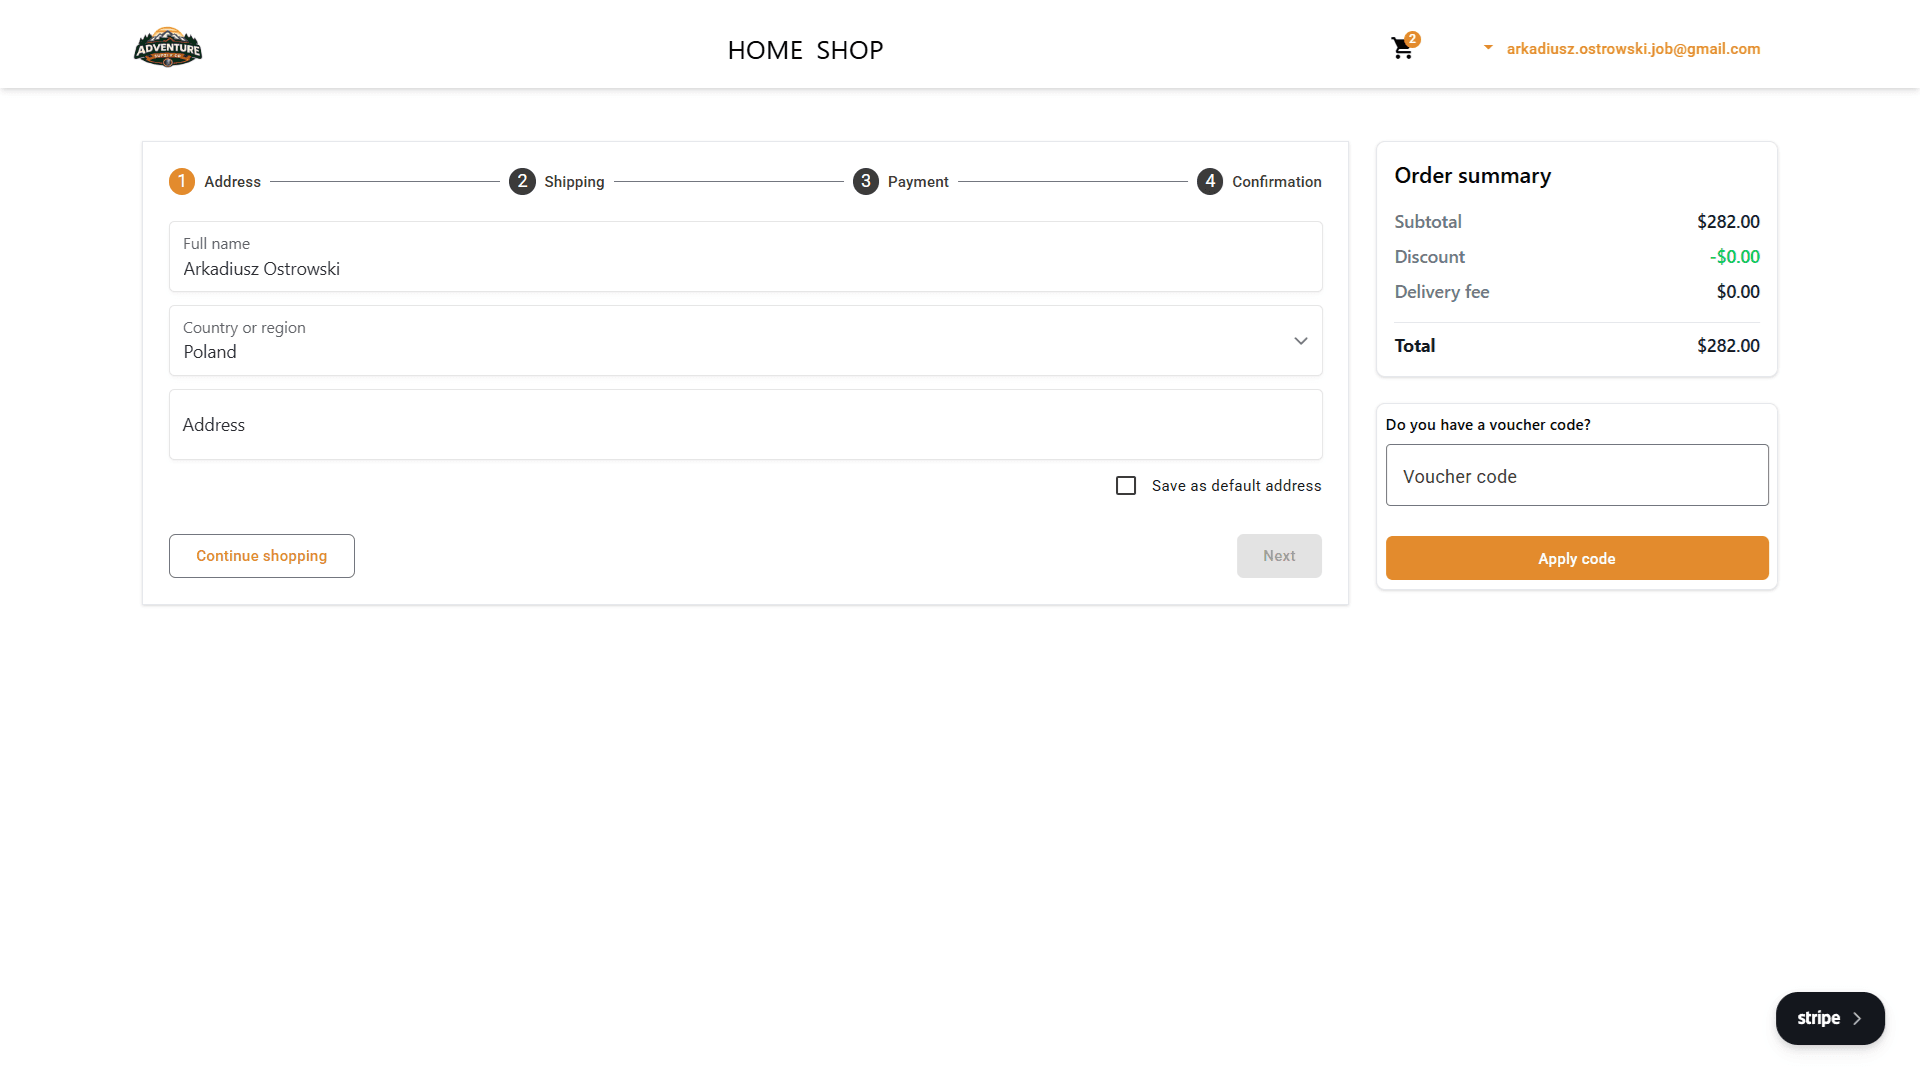Go to the HOME menu item
Image resolution: width=1920 pixels, height=1080 pixels.
[x=766, y=50]
